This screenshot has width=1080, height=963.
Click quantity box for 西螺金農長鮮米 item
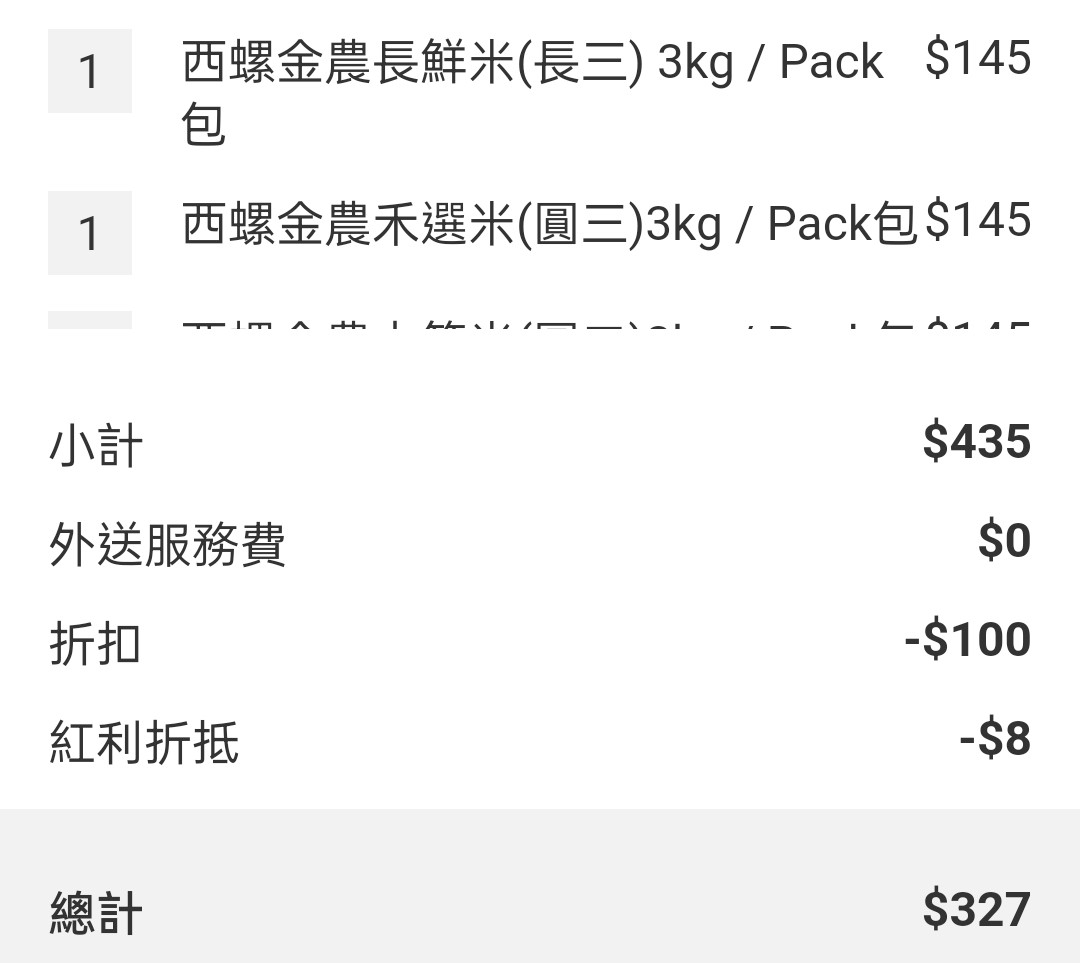click(x=90, y=71)
